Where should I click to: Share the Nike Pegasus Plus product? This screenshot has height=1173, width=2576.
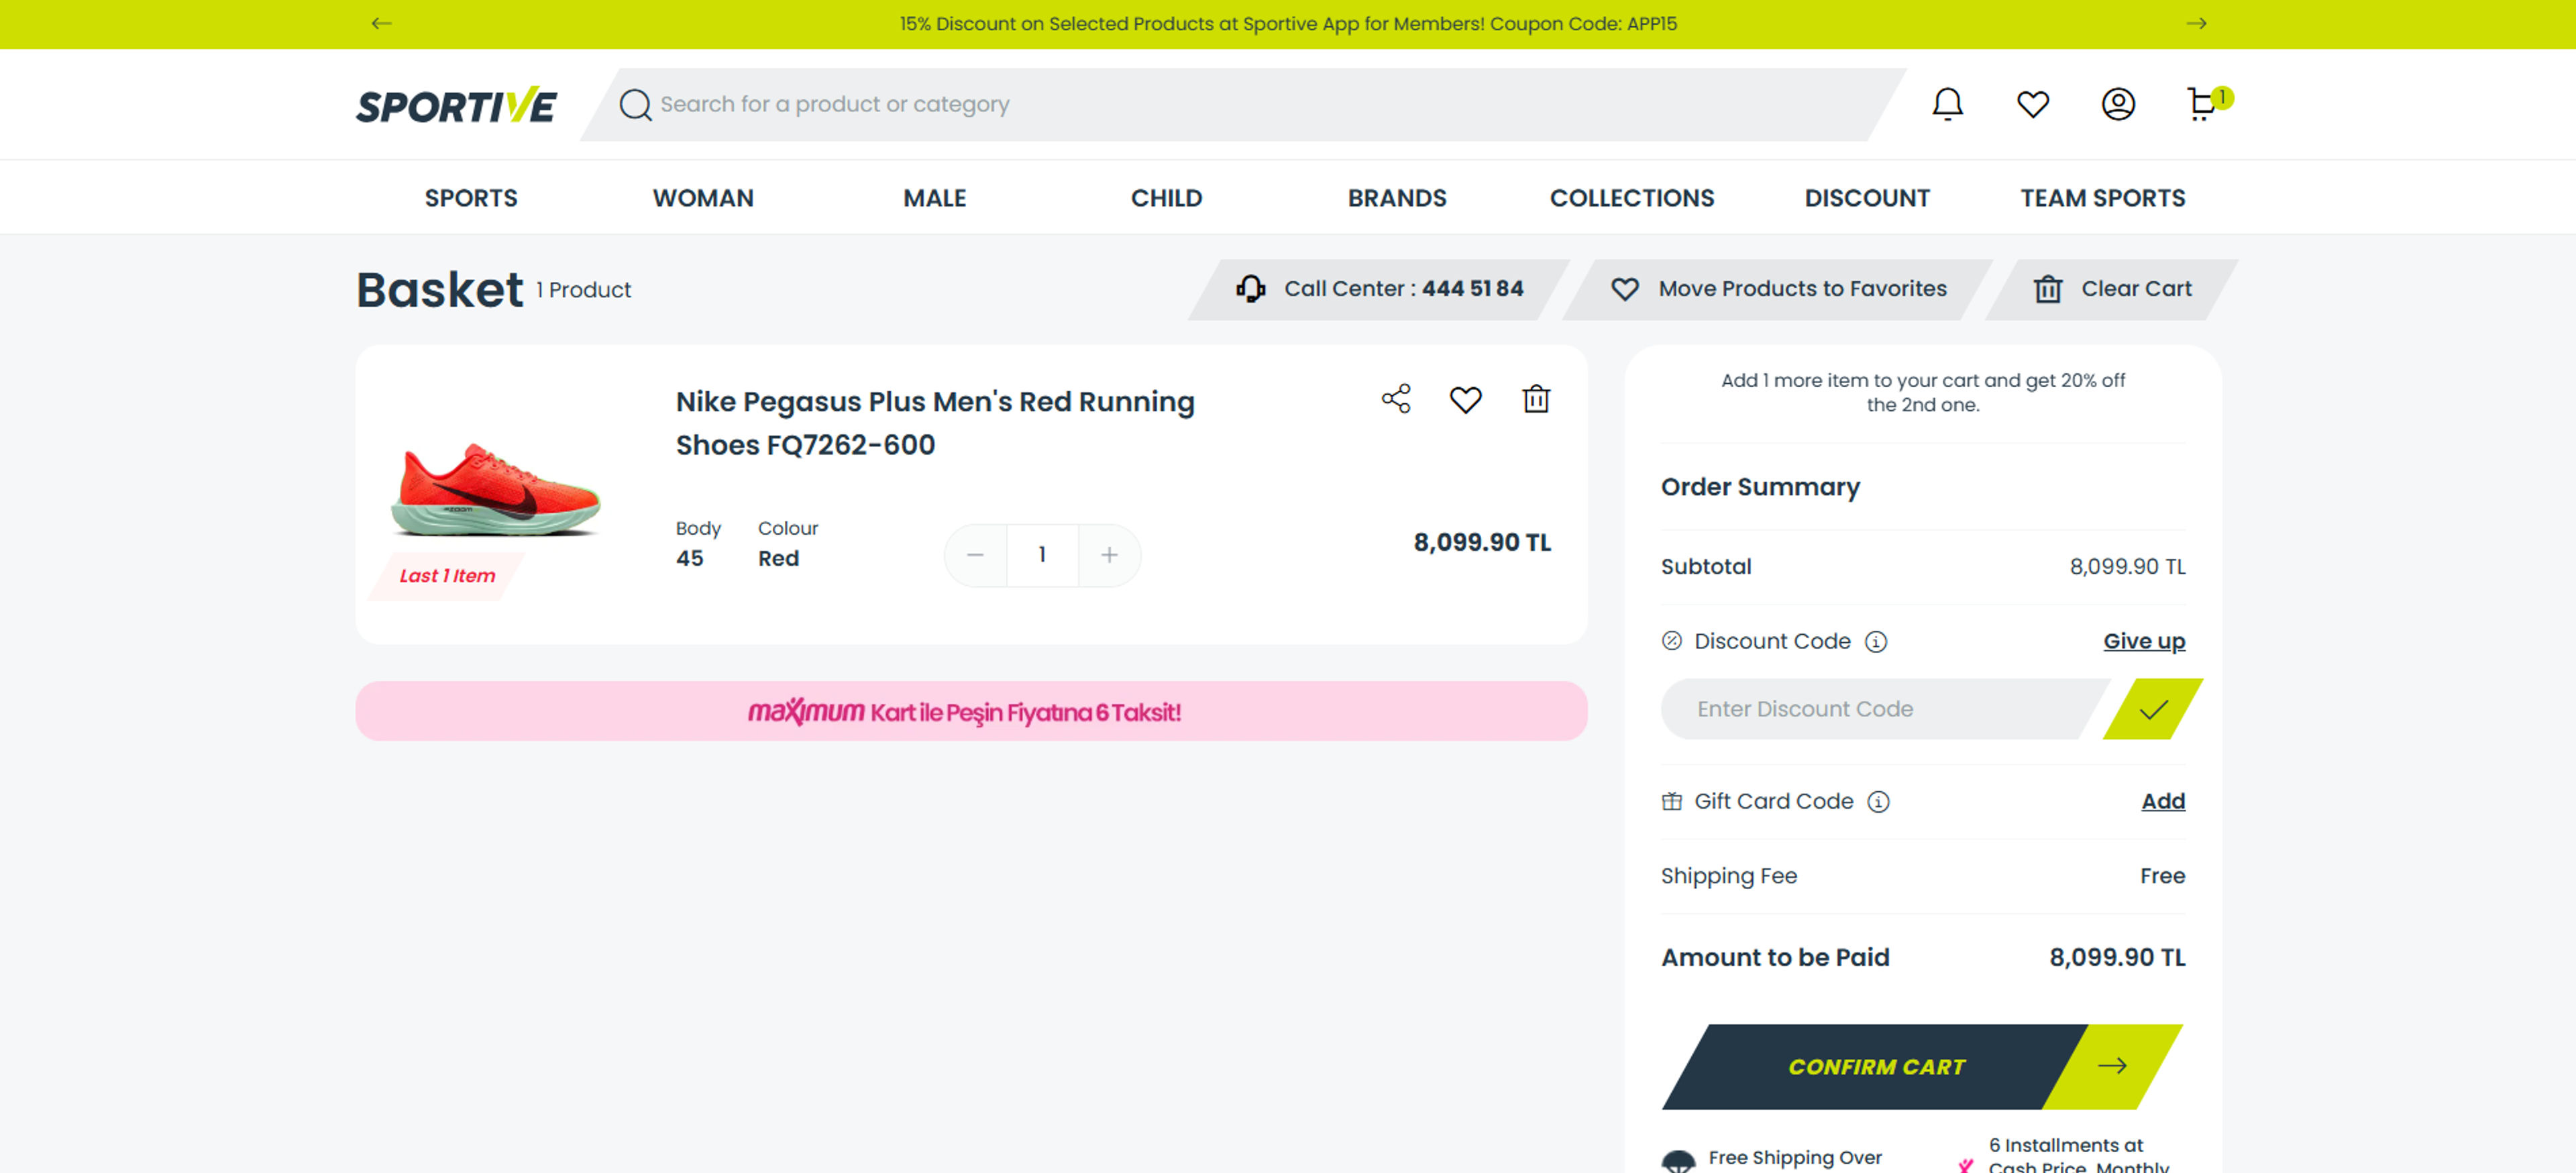coord(1396,399)
